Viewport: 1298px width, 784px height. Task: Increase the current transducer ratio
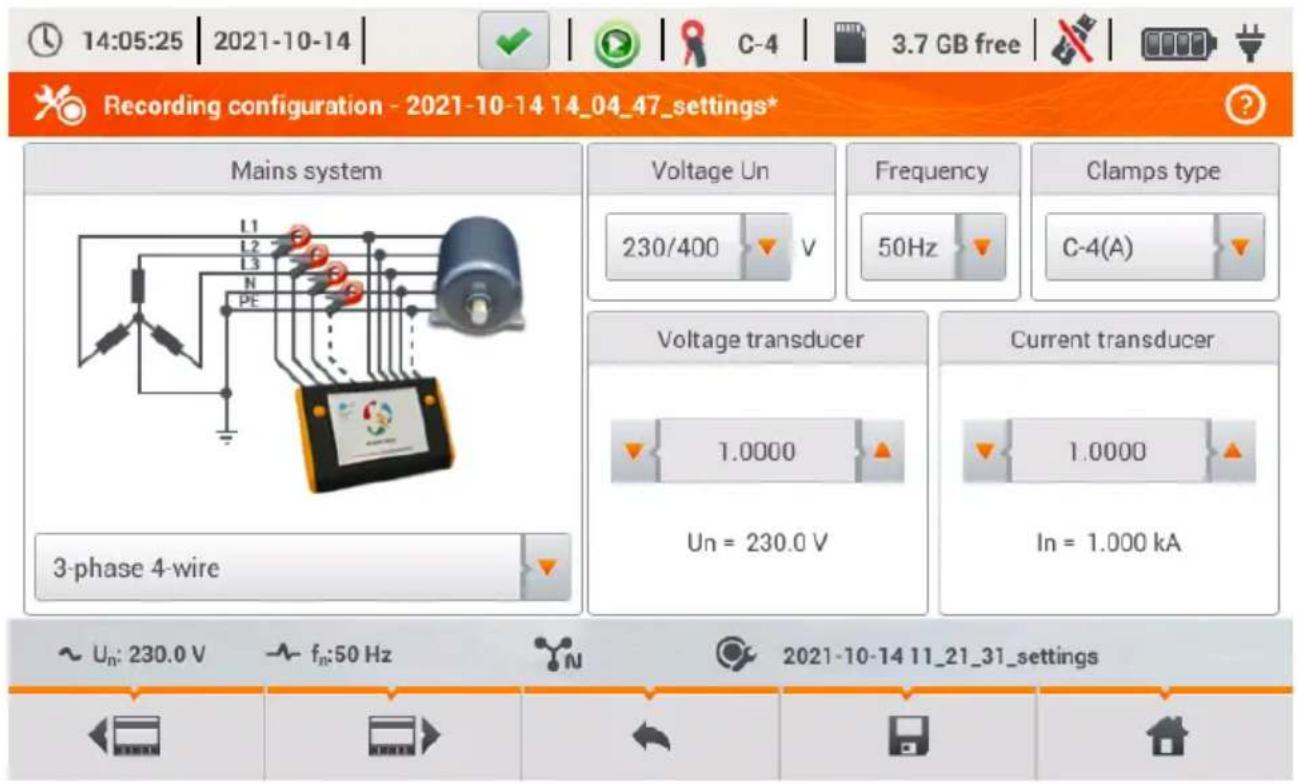coord(1232,451)
